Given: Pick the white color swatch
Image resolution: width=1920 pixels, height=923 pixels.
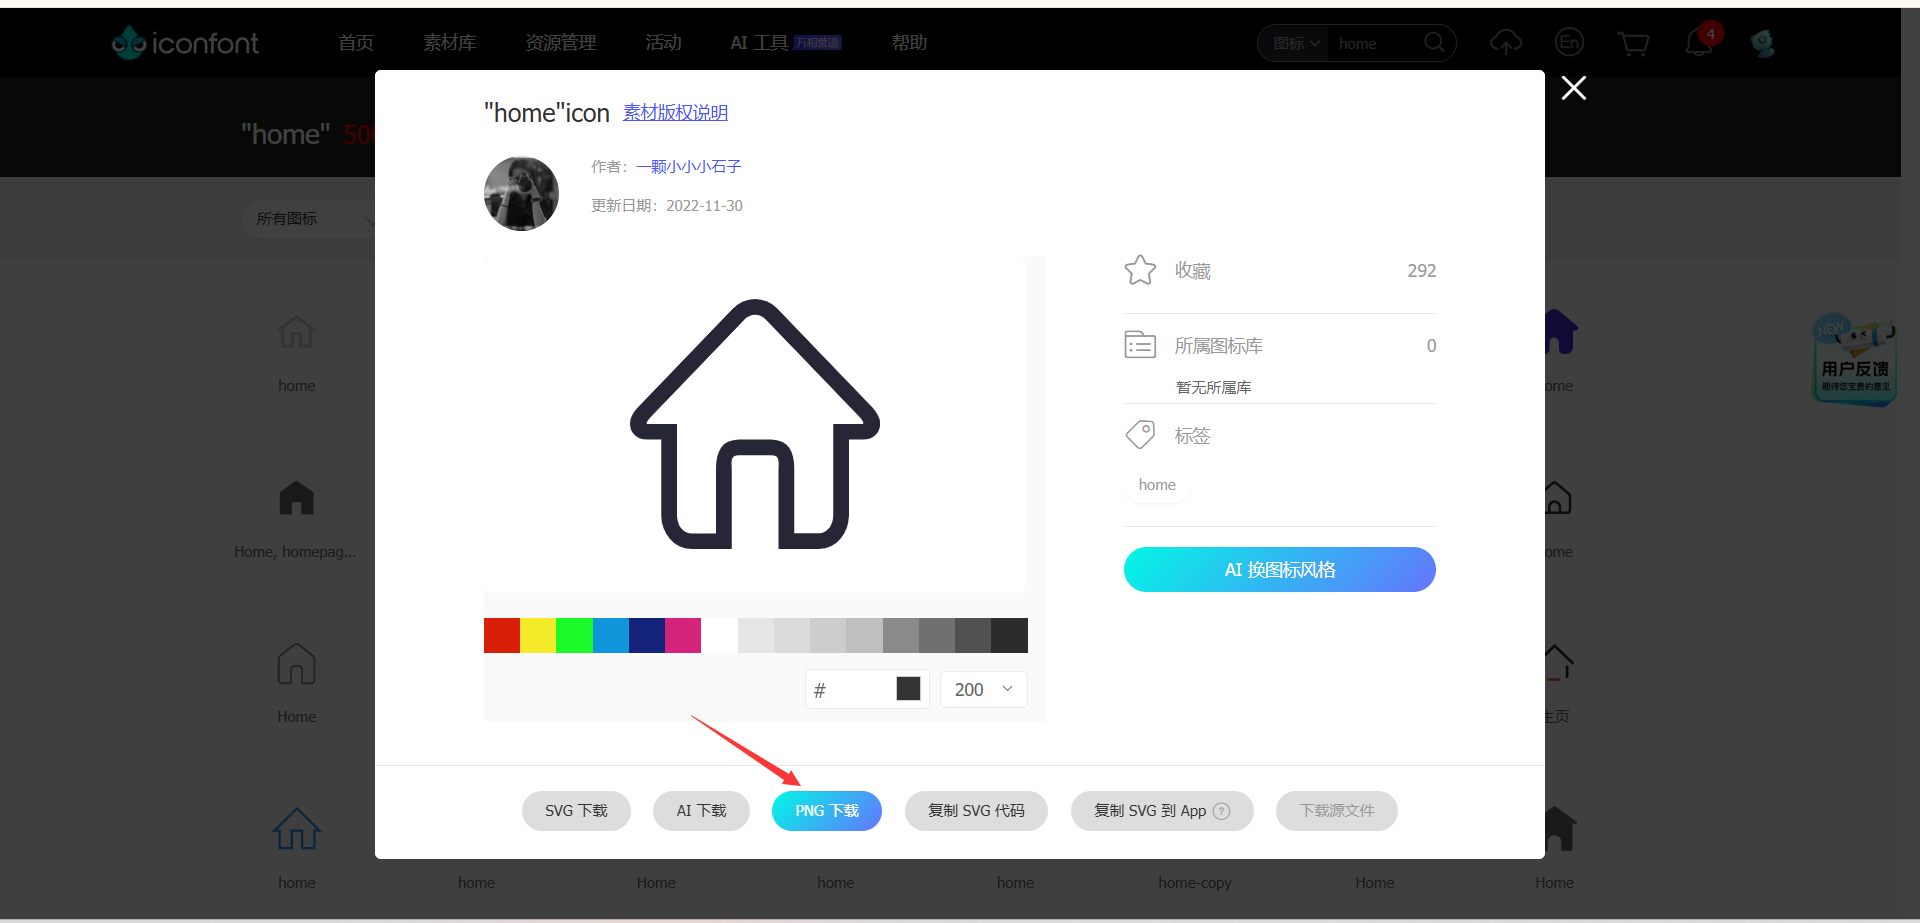Looking at the screenshot, I should tap(719, 635).
